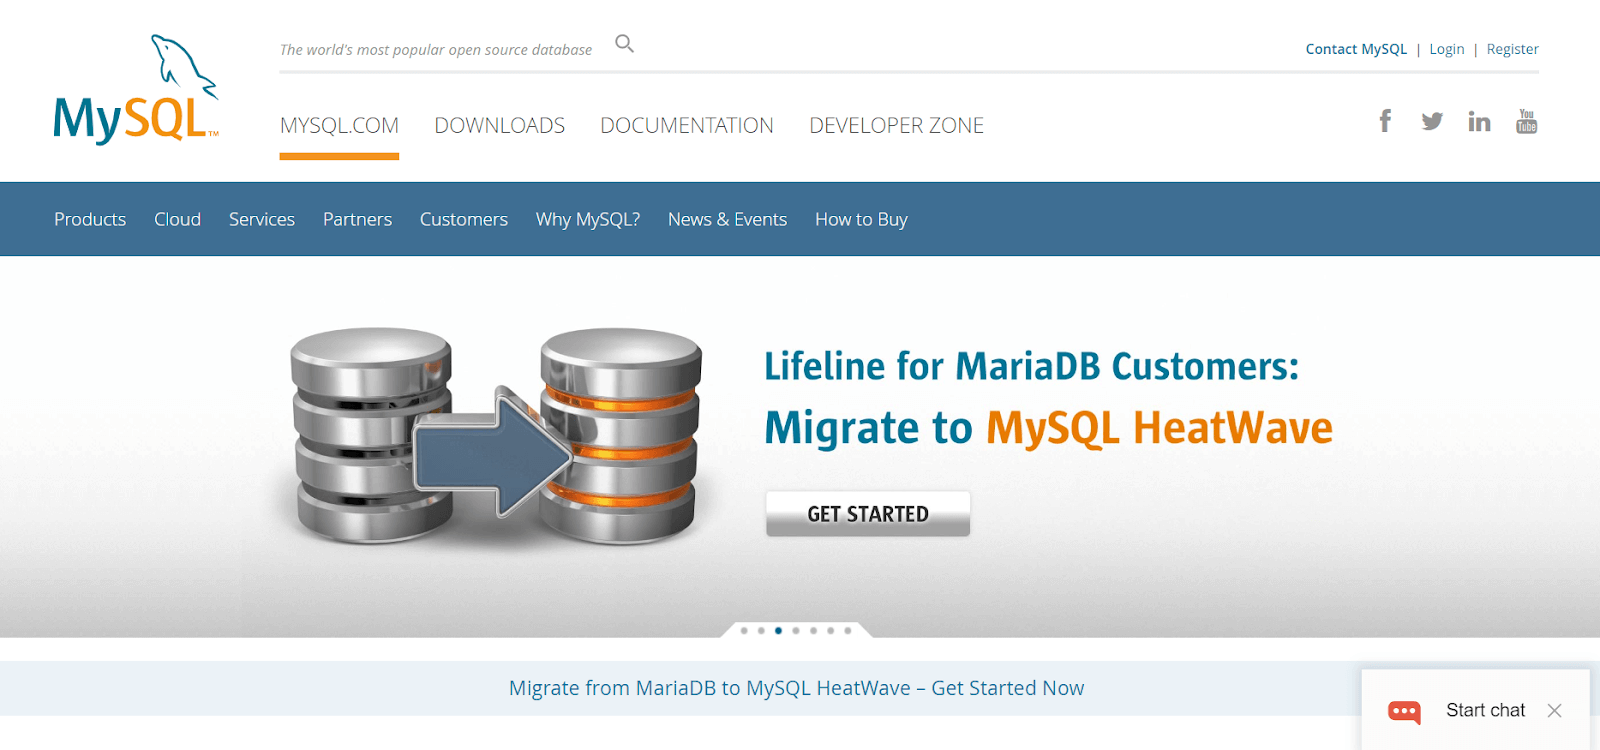The width and height of the screenshot is (1600, 750).
Task: Click the "Lifeline for MariaDB Customers:" headline
Action: pos(1032,366)
